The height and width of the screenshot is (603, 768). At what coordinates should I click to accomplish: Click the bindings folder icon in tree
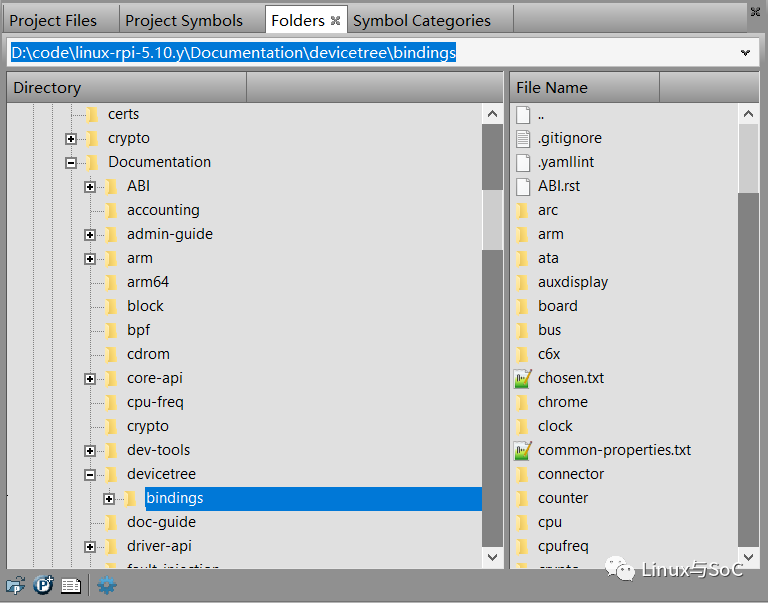point(130,499)
